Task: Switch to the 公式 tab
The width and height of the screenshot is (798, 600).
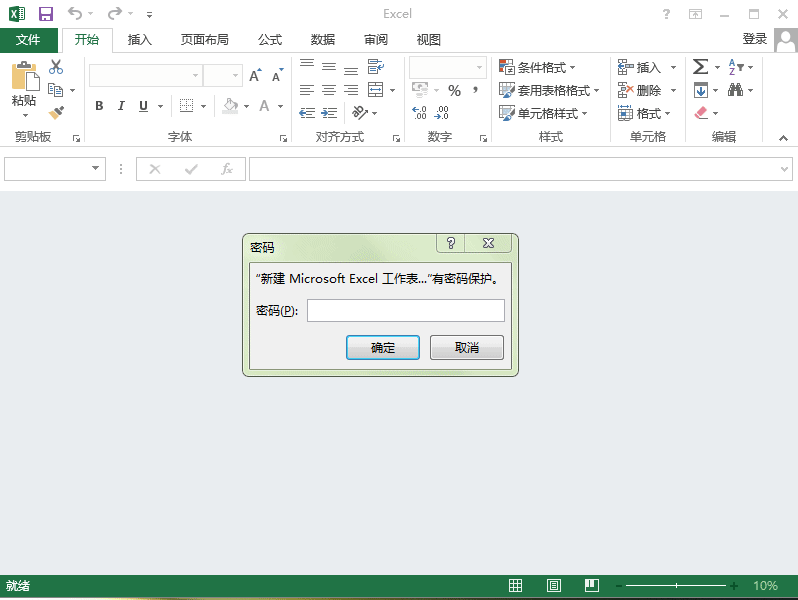Action: (x=270, y=40)
